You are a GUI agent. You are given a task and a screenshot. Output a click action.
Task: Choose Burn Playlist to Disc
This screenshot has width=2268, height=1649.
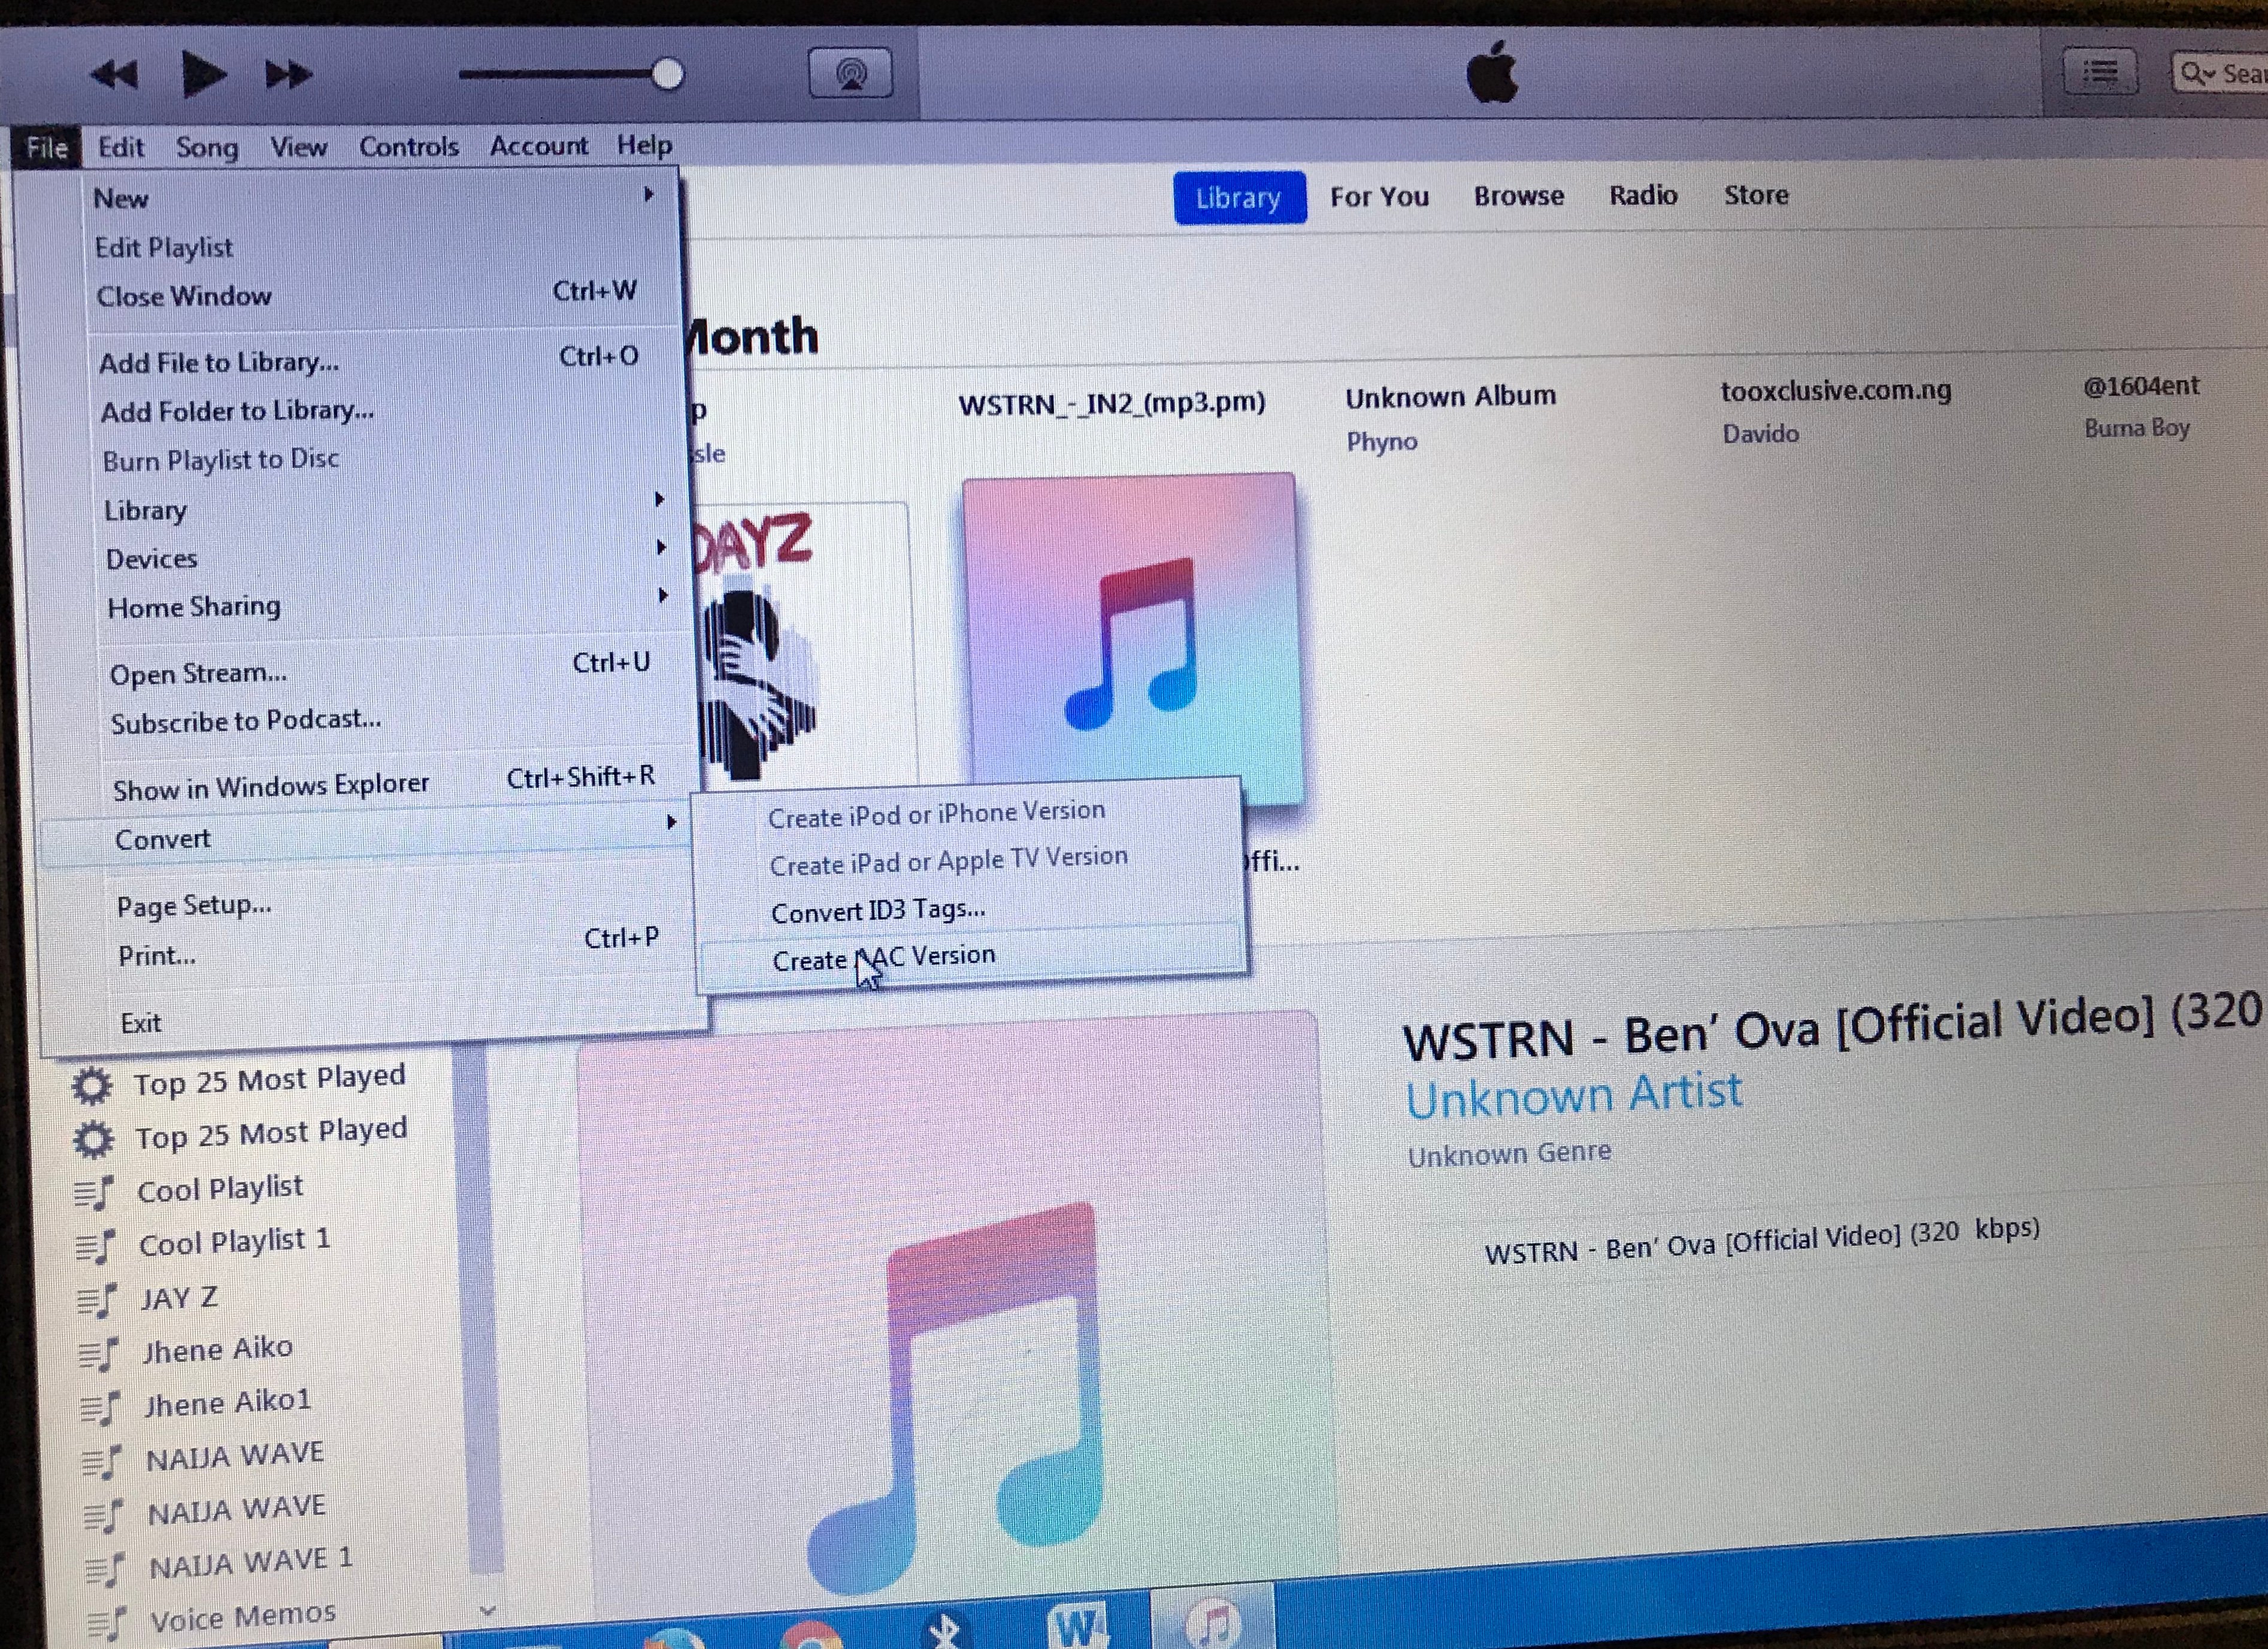[220, 460]
